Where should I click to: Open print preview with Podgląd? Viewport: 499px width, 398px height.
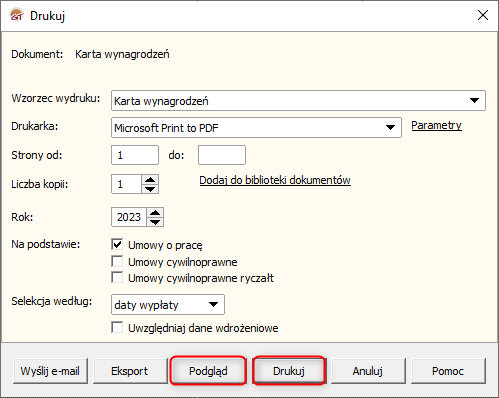click(208, 371)
